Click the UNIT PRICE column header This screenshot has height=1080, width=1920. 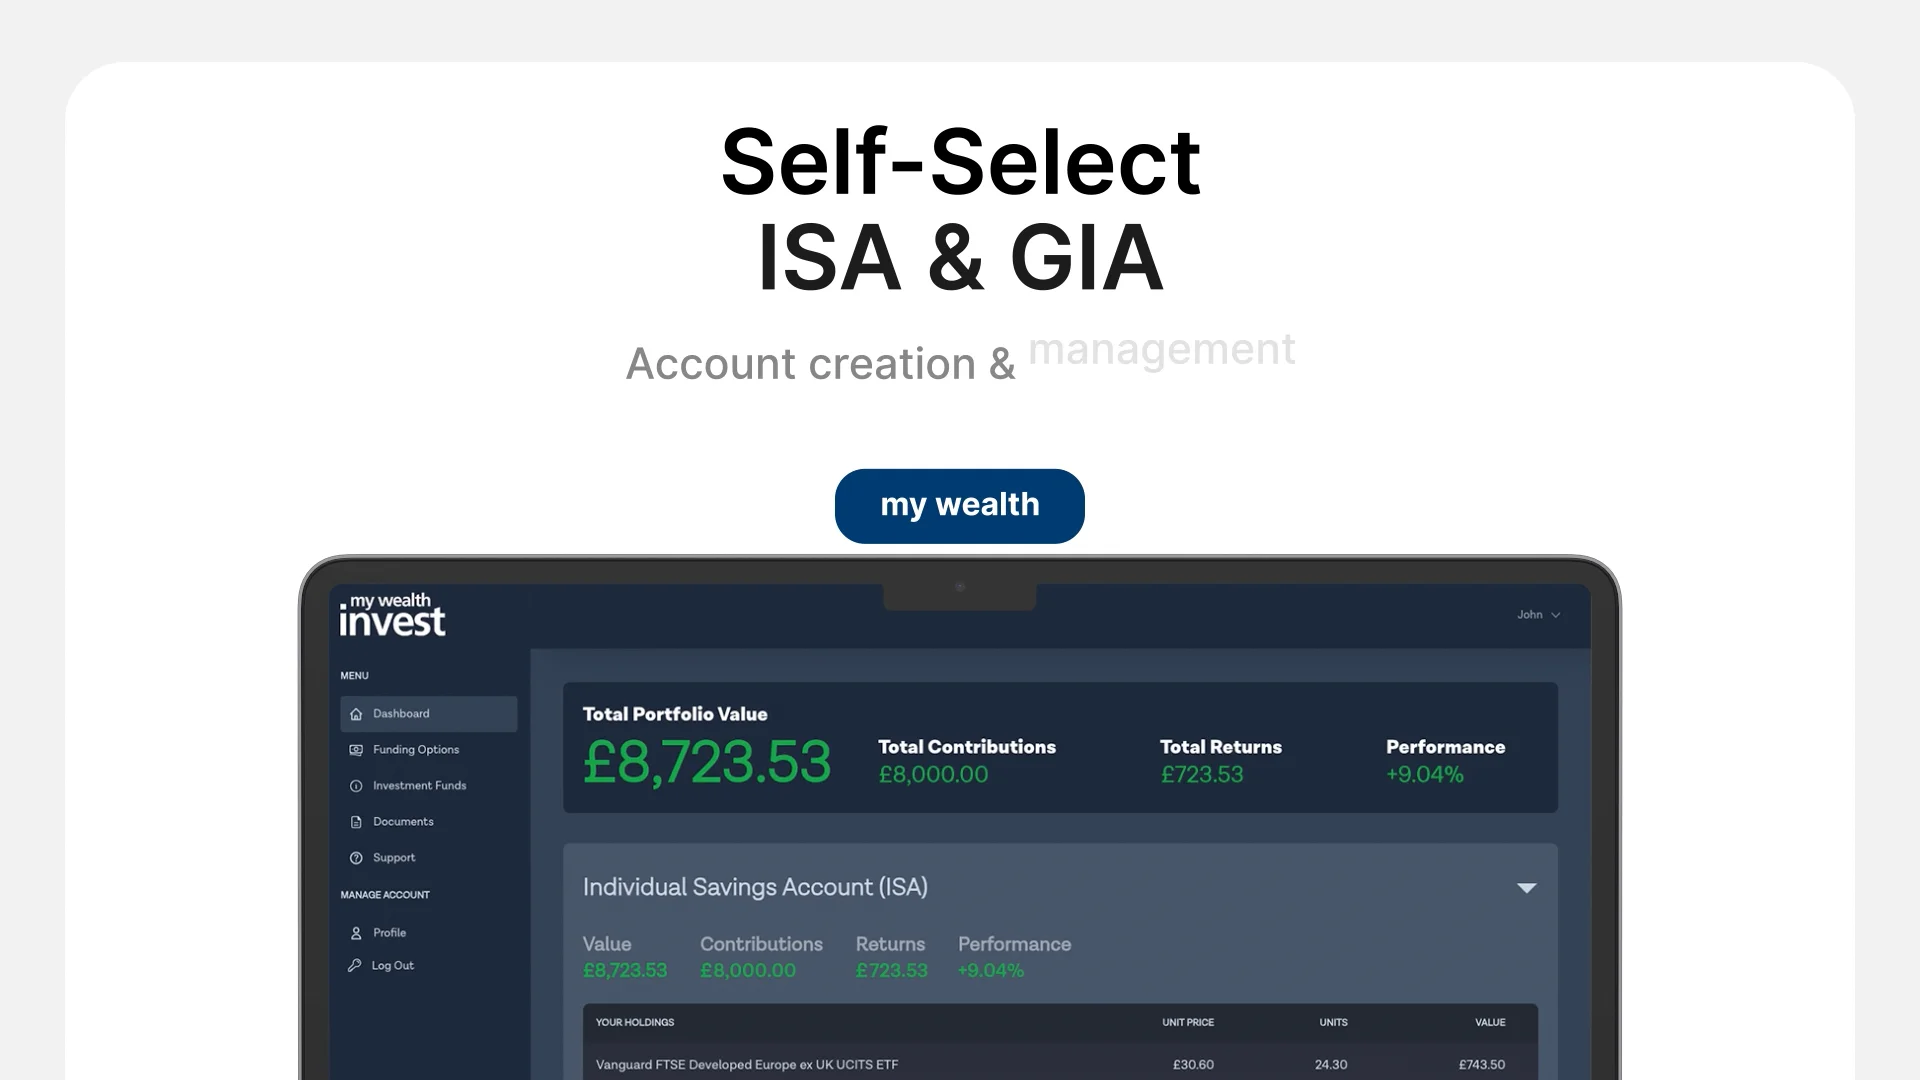pyautogui.click(x=1188, y=1023)
